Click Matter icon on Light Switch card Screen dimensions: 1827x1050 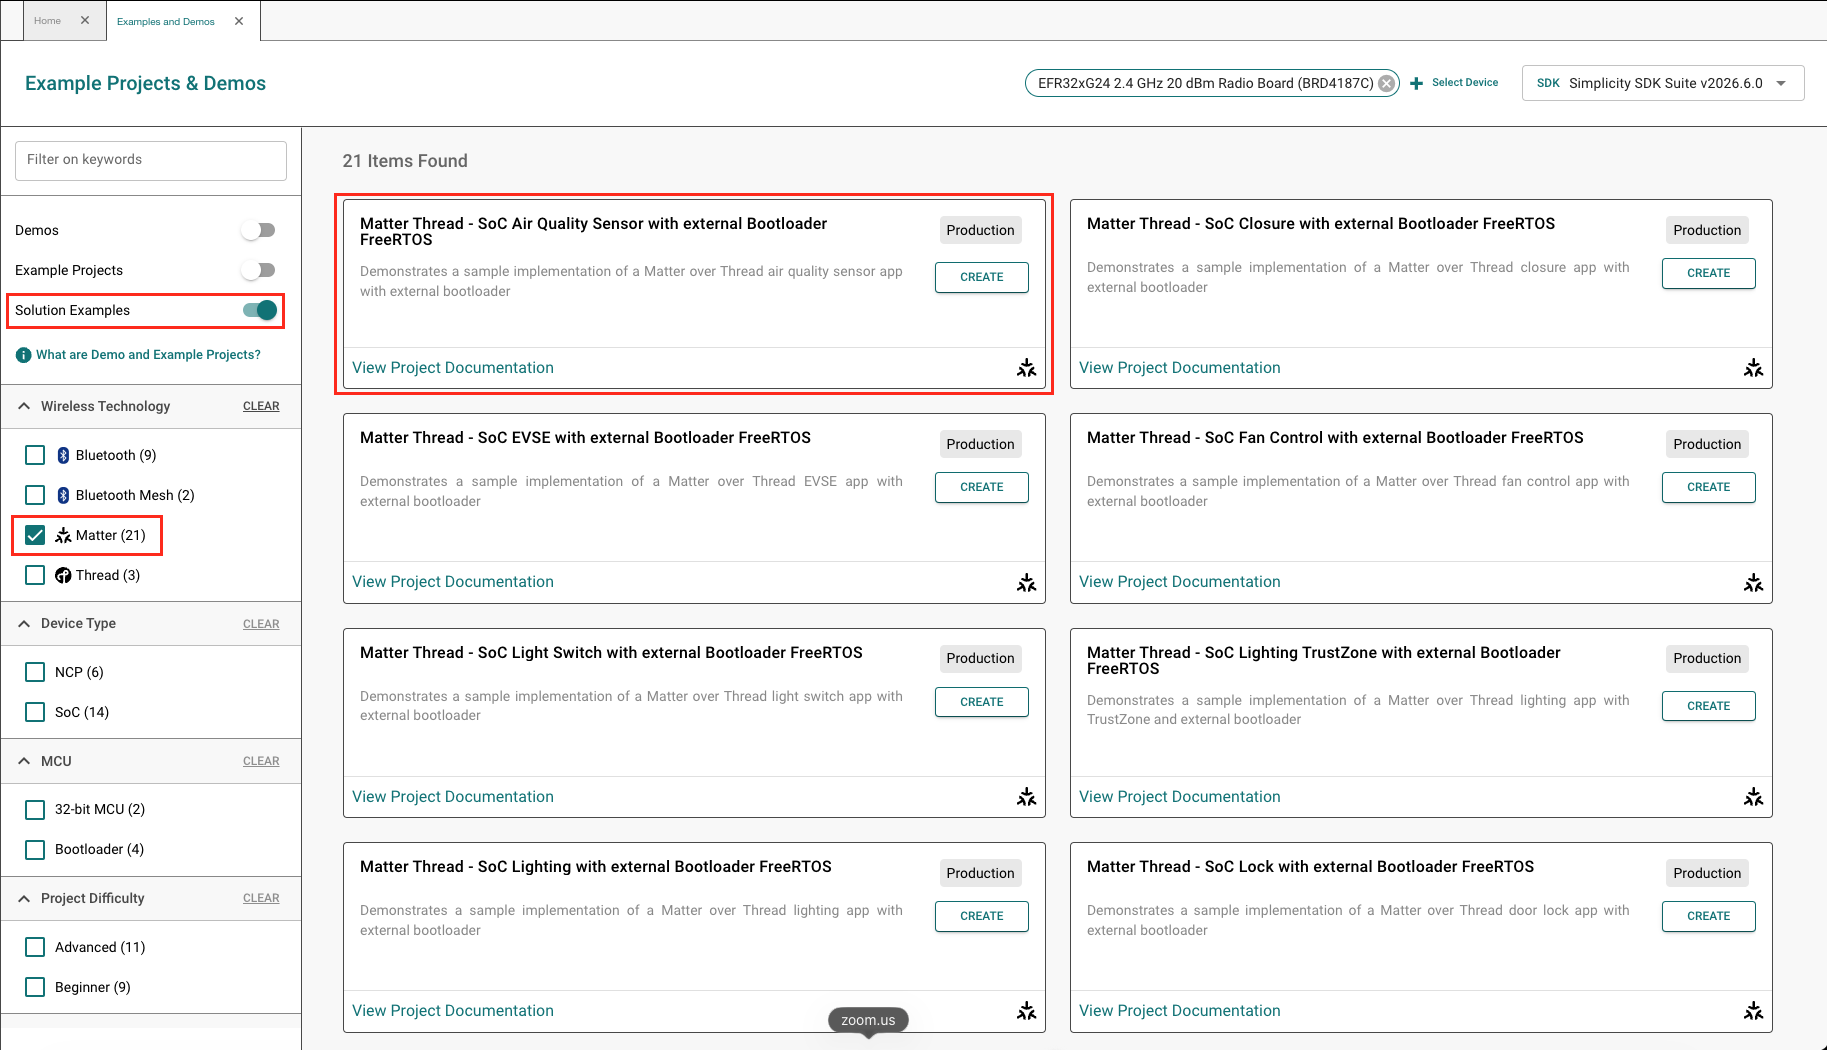(x=1027, y=797)
